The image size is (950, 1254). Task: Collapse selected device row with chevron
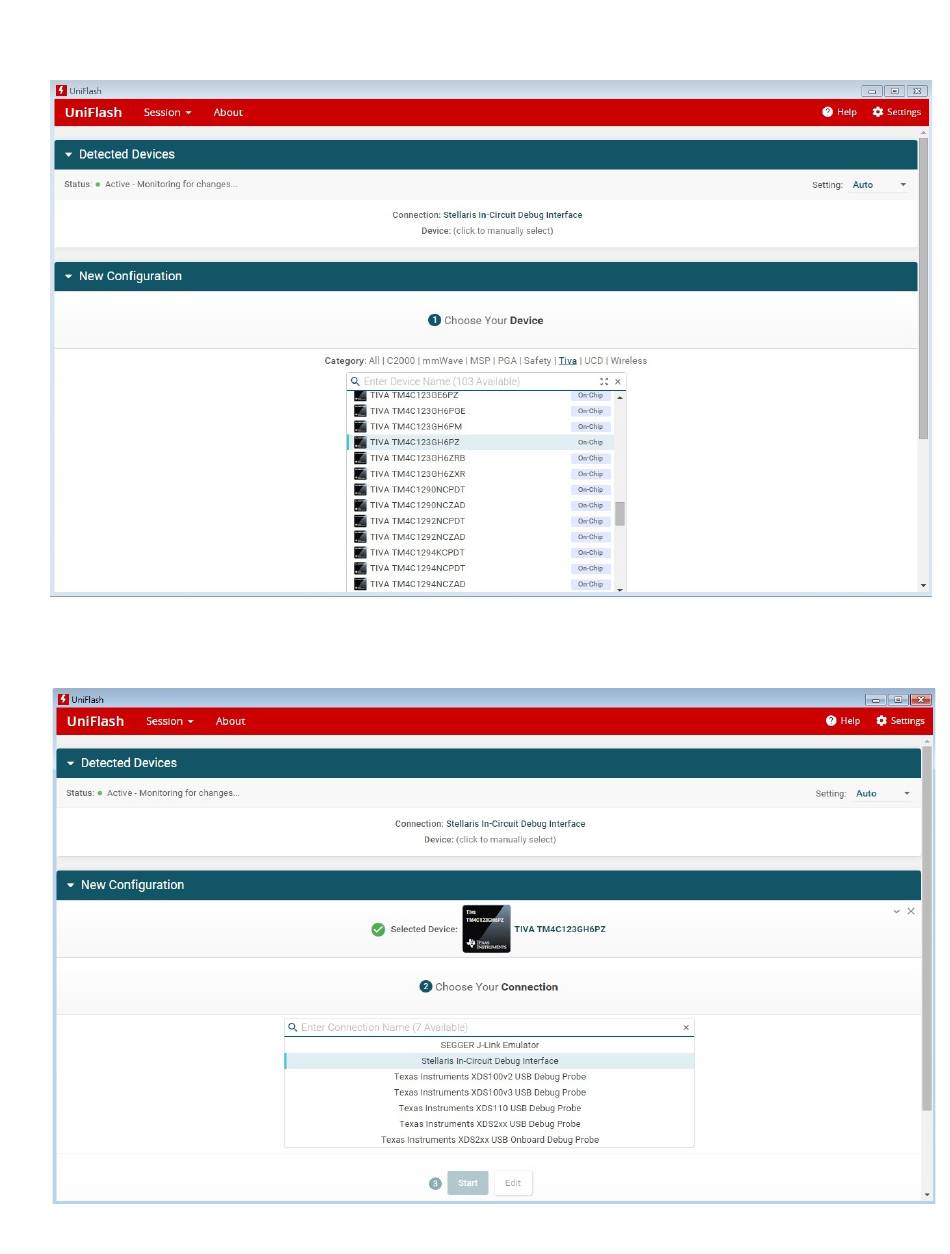click(896, 911)
